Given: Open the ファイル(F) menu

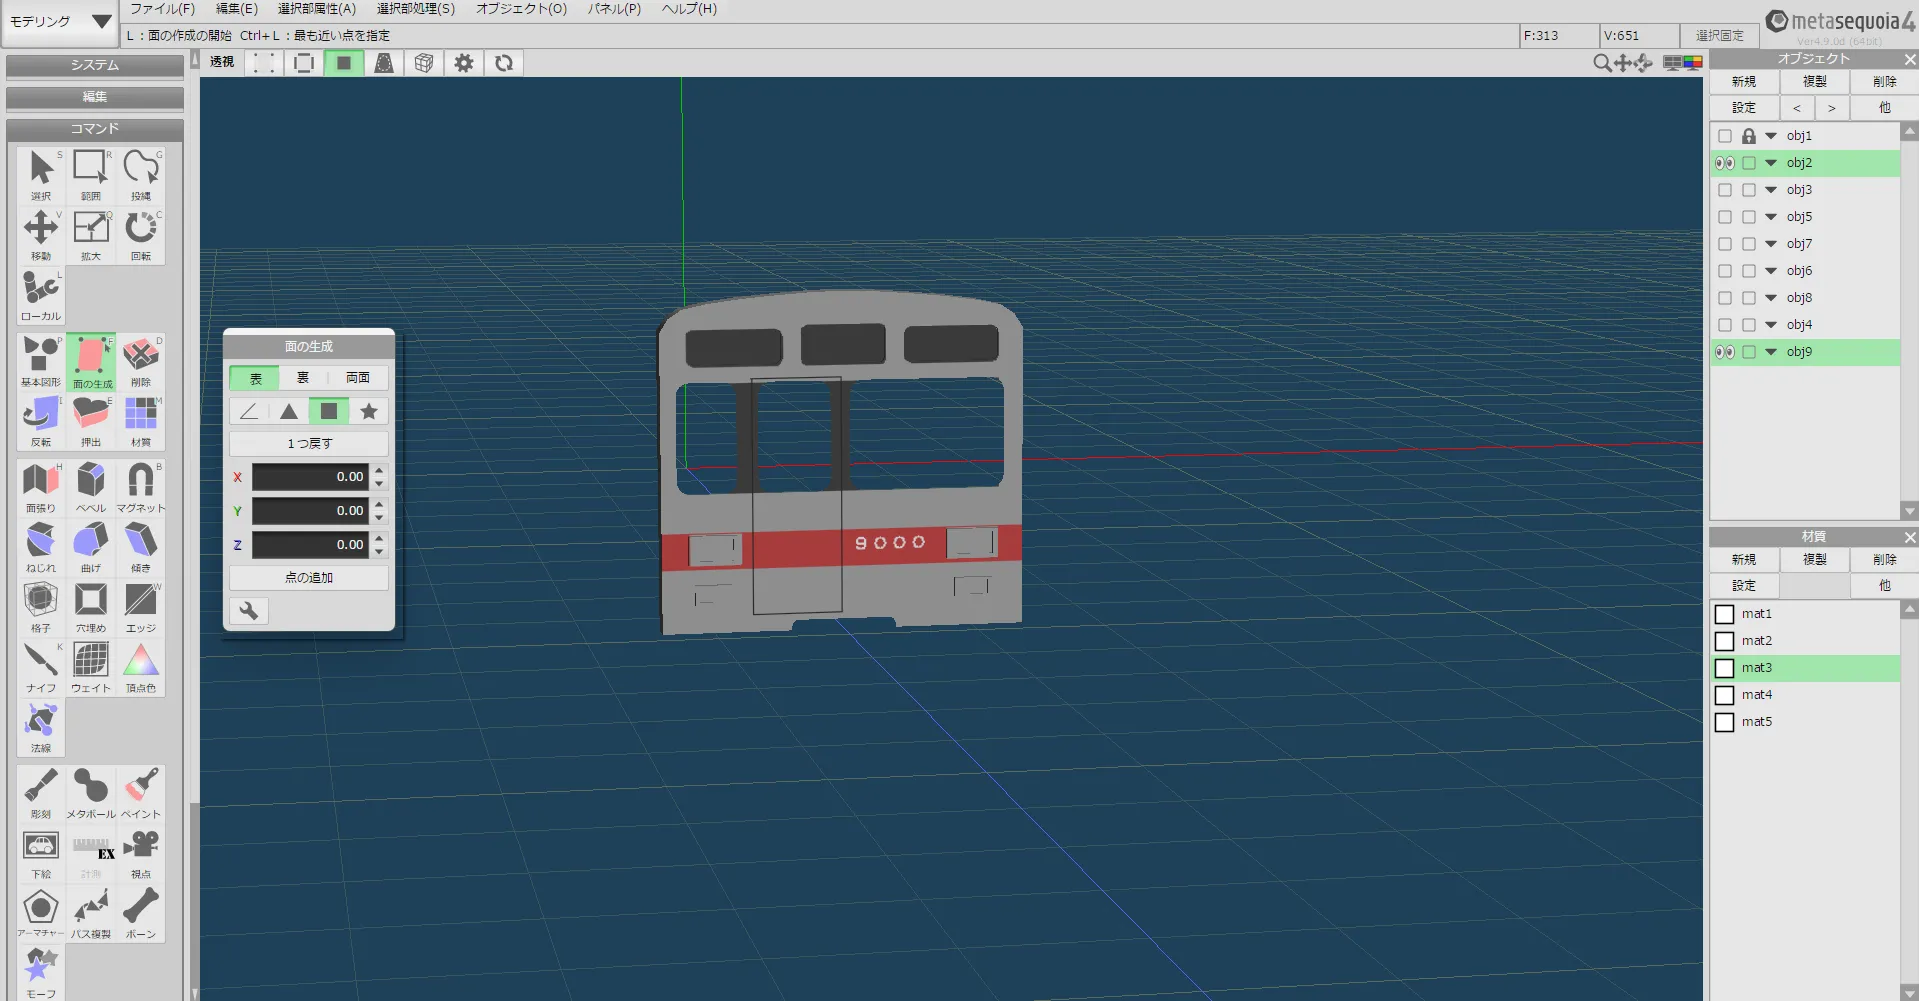Looking at the screenshot, I should click(162, 9).
